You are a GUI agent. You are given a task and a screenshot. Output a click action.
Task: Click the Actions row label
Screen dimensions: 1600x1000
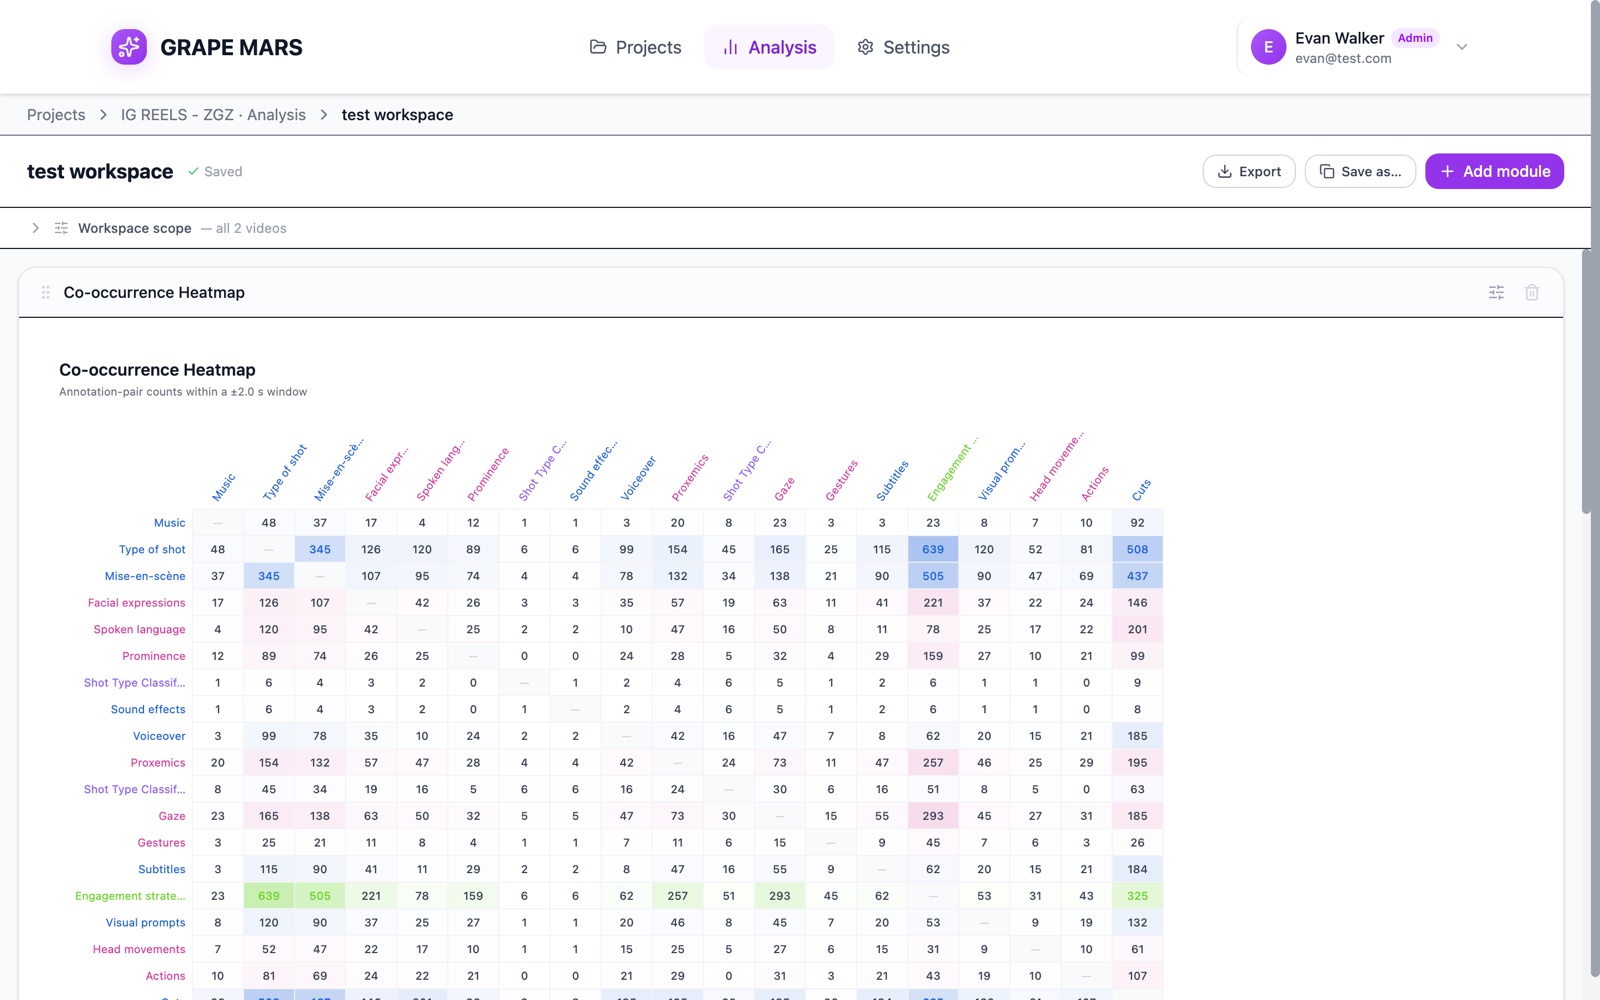coord(165,976)
